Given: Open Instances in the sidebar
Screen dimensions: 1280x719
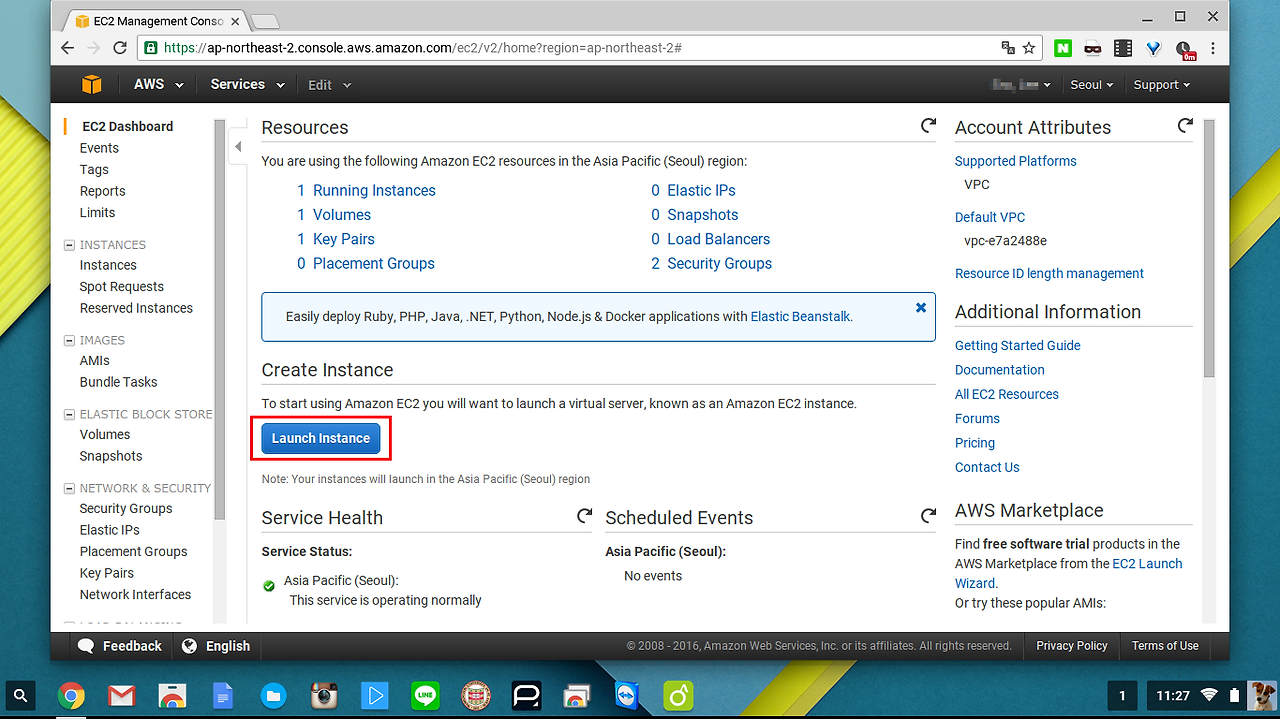Looking at the screenshot, I should click(x=108, y=265).
